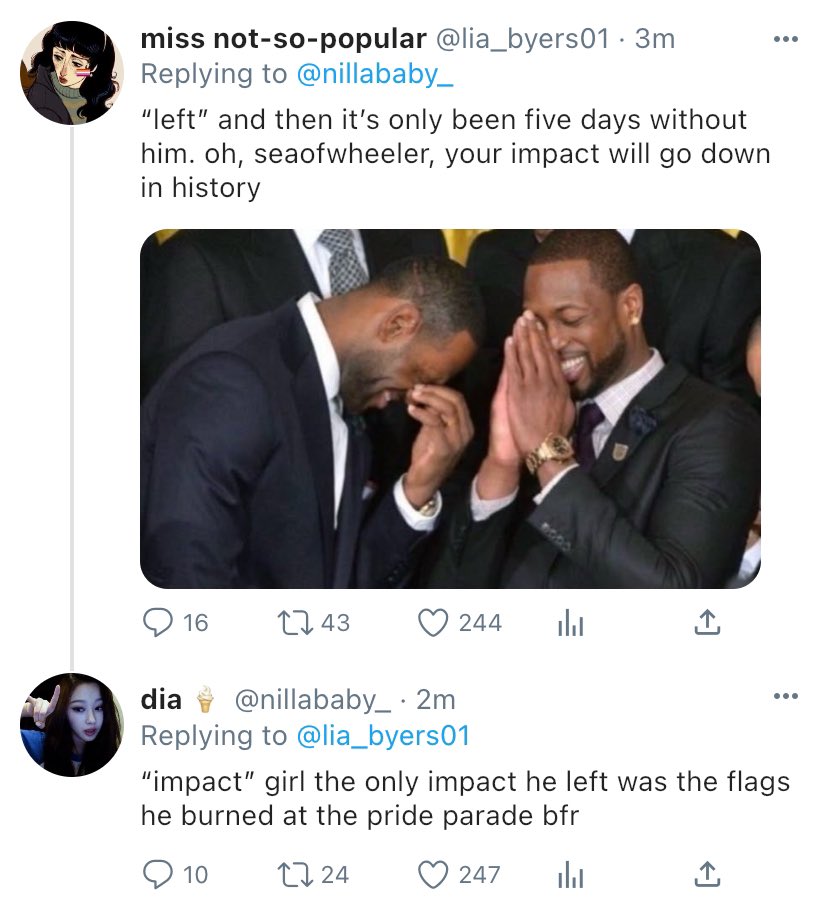Open @nillababy_ mention in first tweet

pos(375,73)
